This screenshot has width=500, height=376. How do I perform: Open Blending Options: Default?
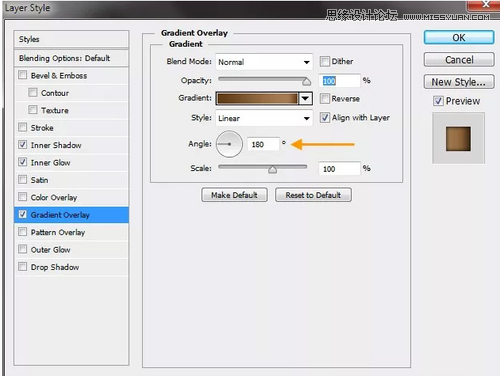pyautogui.click(x=71, y=58)
